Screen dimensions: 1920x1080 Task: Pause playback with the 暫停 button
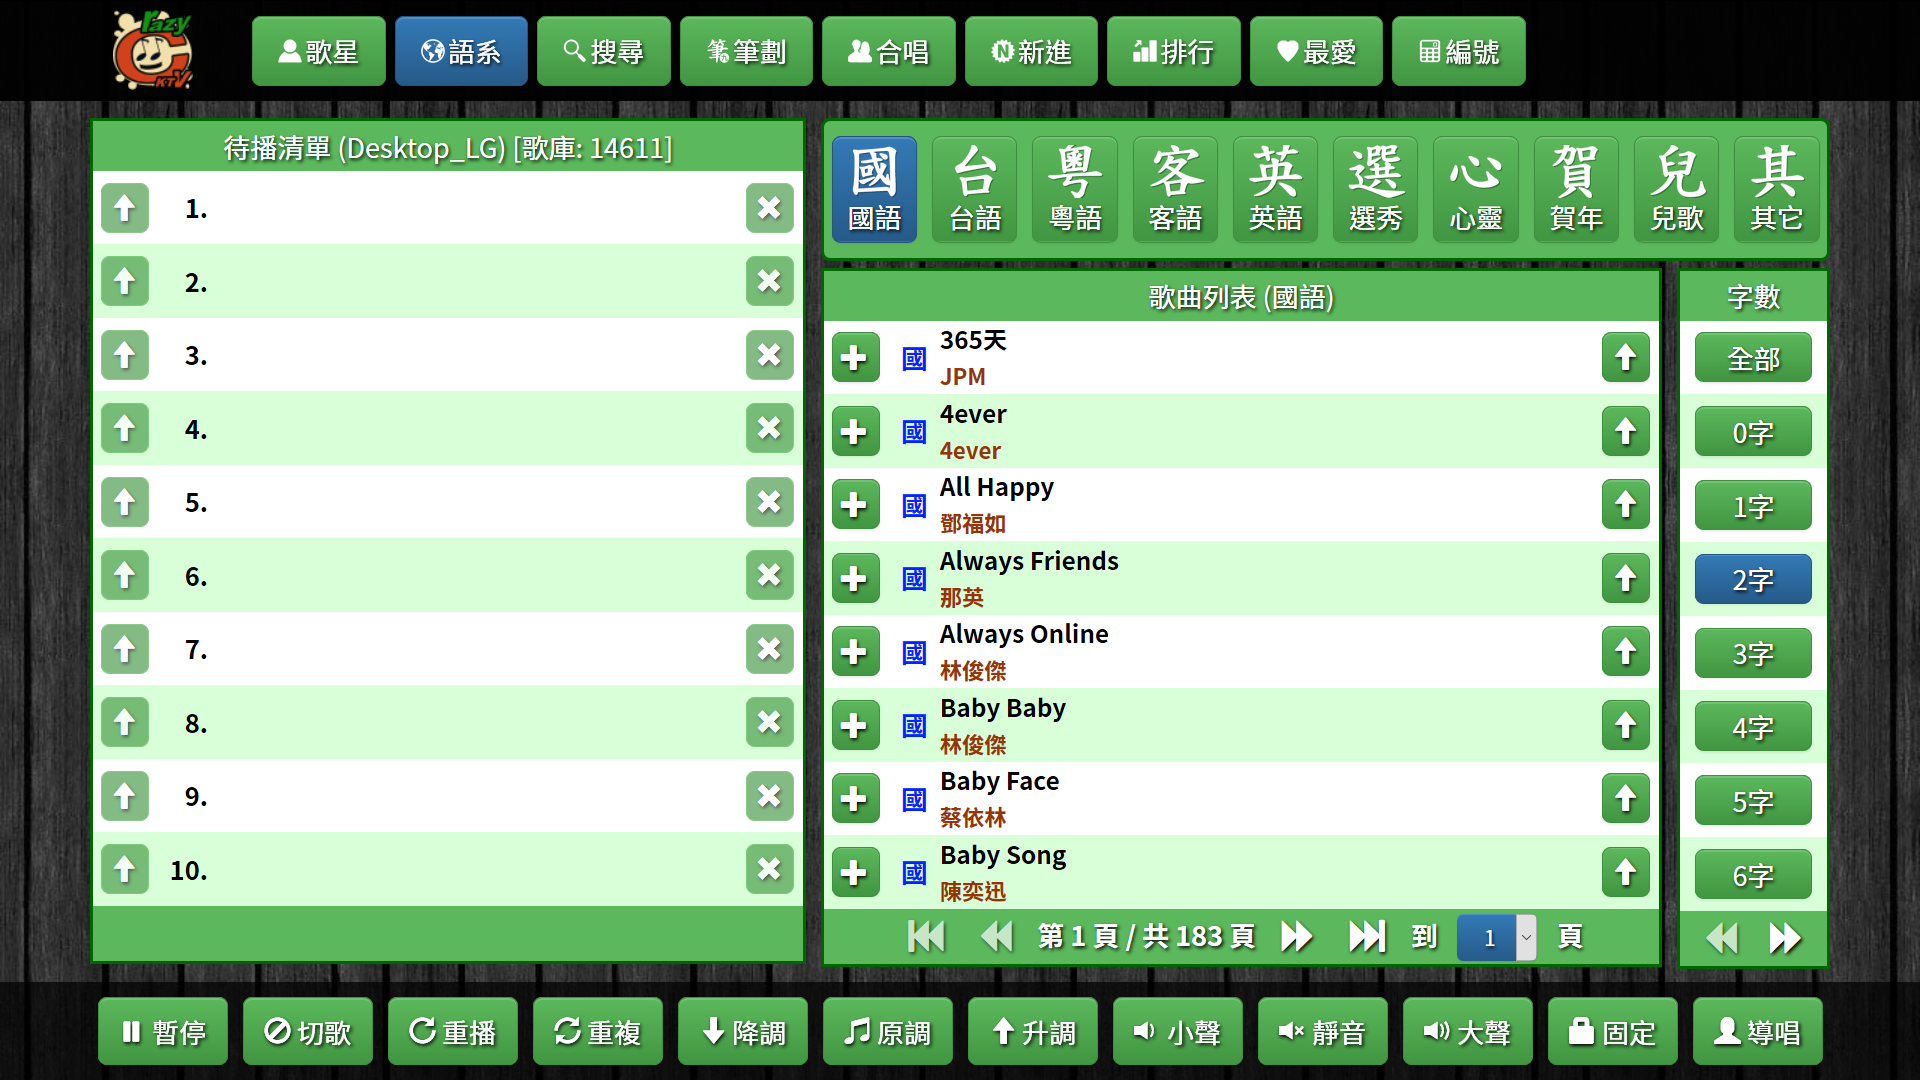click(x=163, y=1032)
